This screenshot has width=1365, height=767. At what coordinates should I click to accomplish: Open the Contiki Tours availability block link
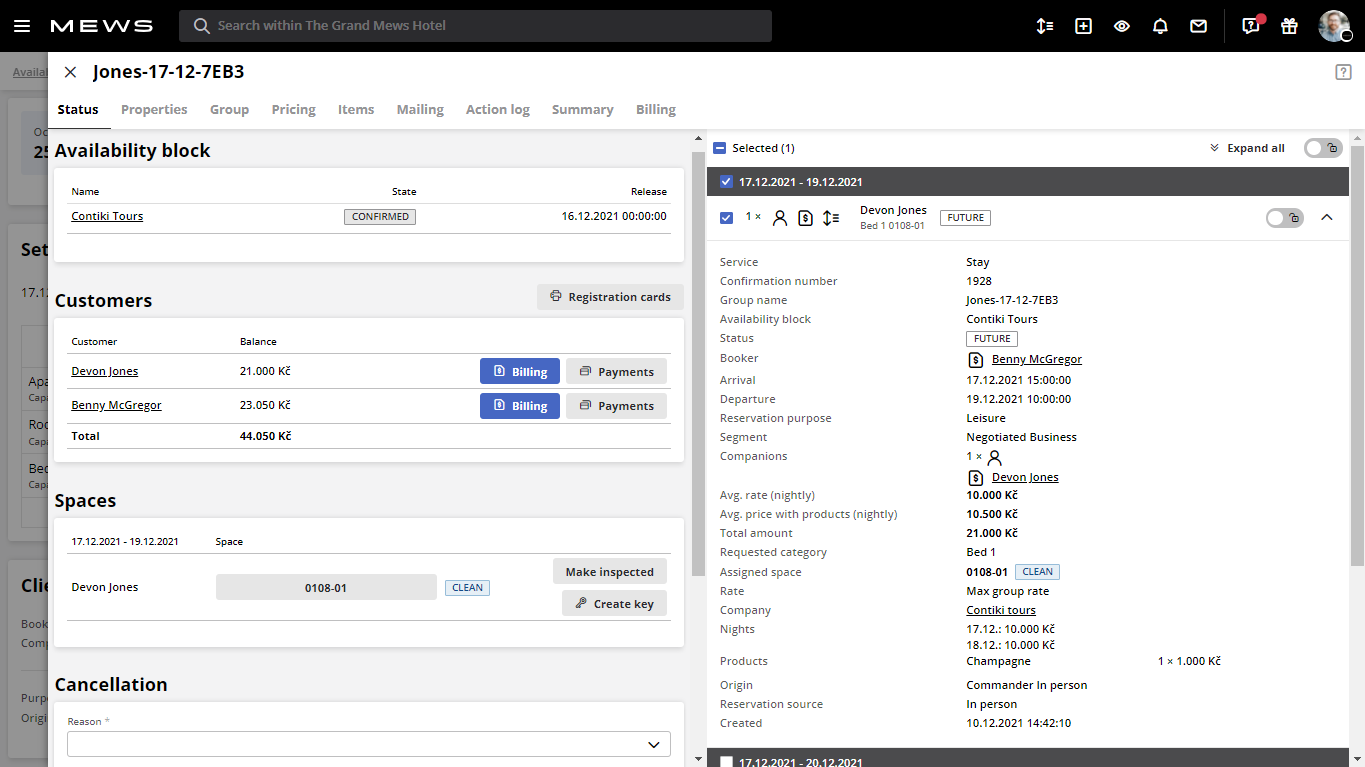(106, 216)
